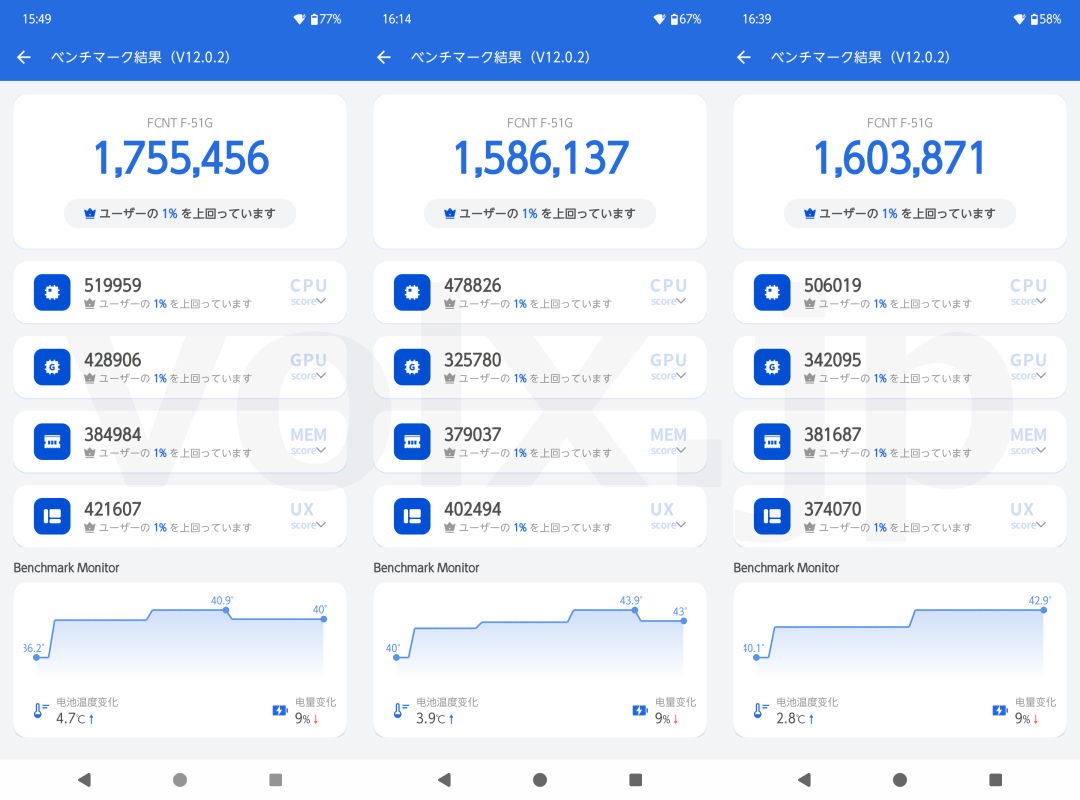The height and width of the screenshot is (800, 1080).
Task: Select the total score 1,603,871
Action: (x=900, y=158)
